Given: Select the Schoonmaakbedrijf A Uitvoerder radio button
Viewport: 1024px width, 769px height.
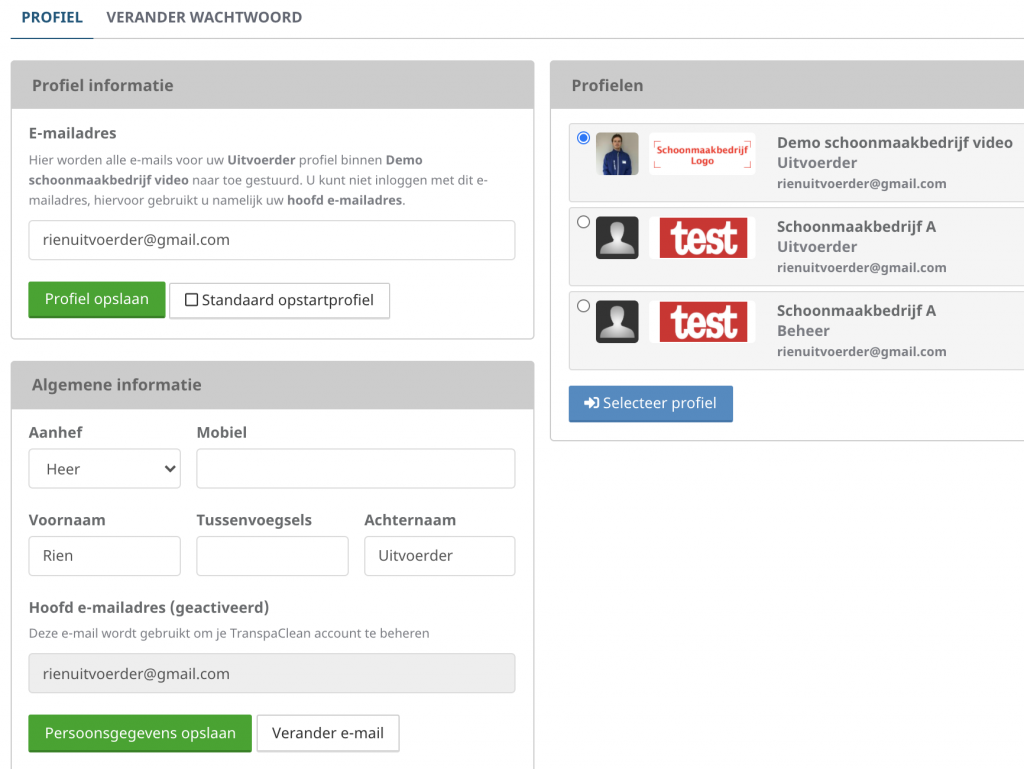Looking at the screenshot, I should tap(584, 223).
